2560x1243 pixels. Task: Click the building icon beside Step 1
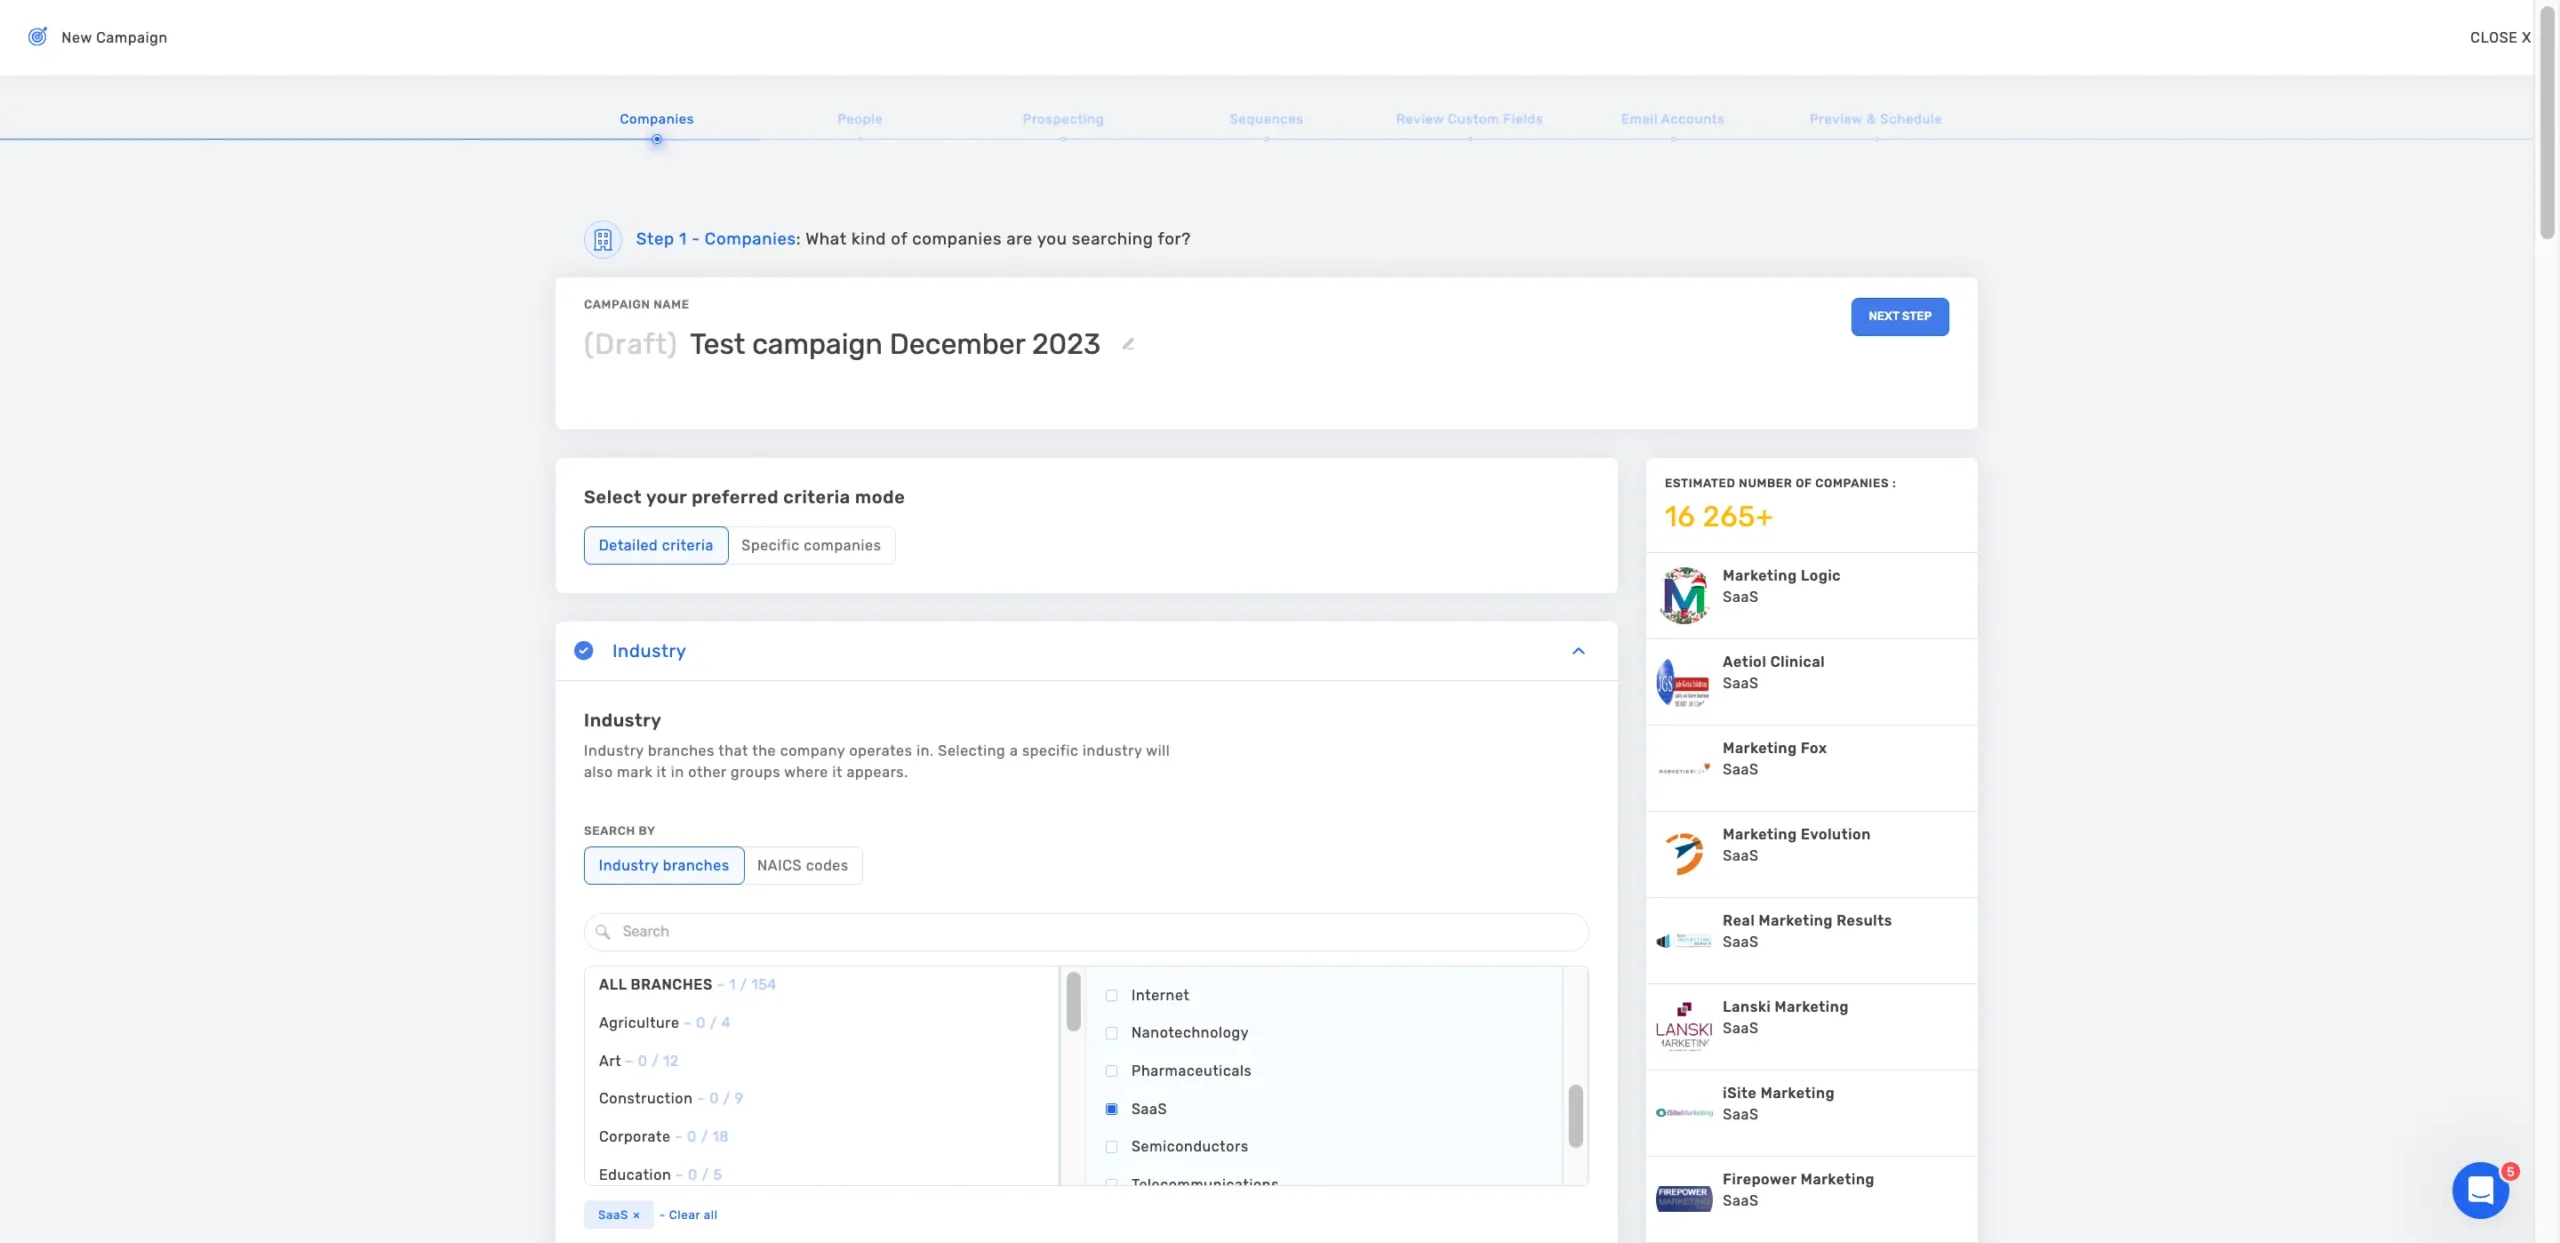coord(603,239)
